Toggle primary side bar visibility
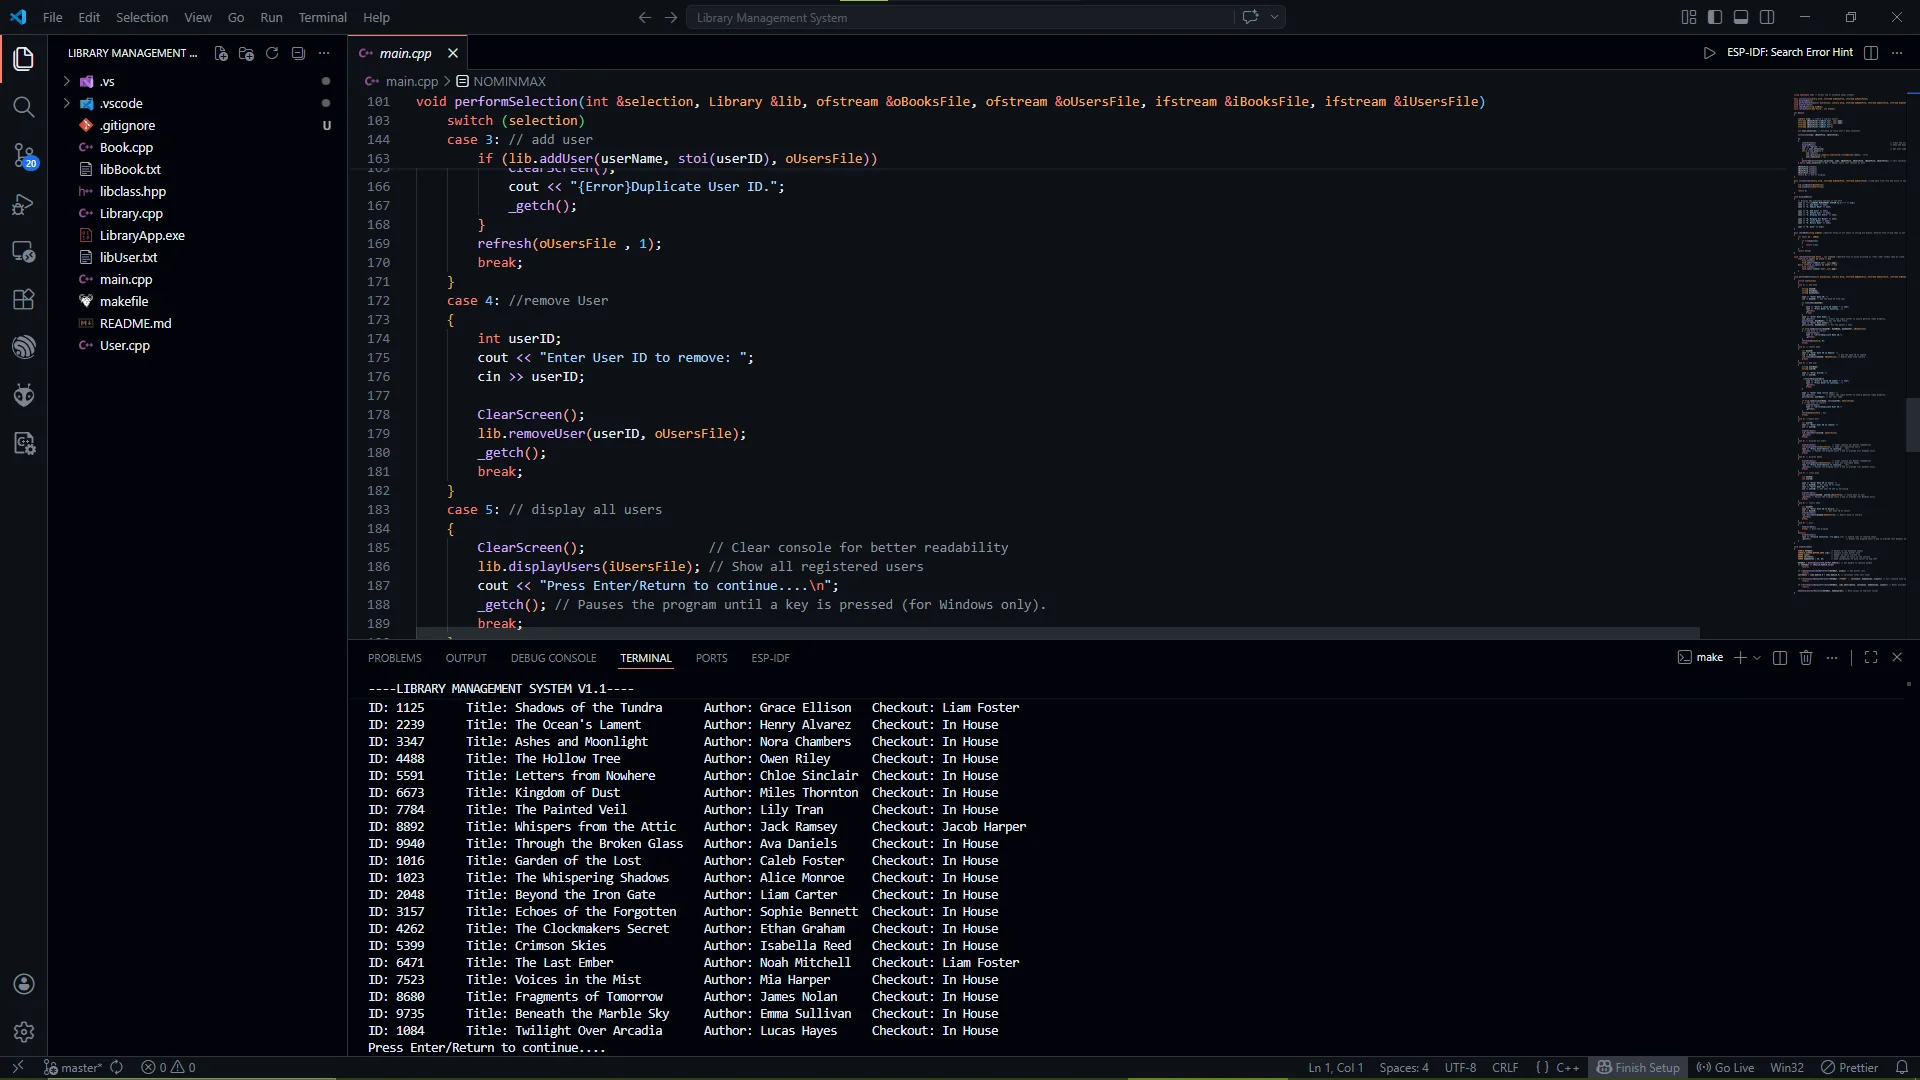Viewport: 1920px width, 1080px height. pos(1715,17)
